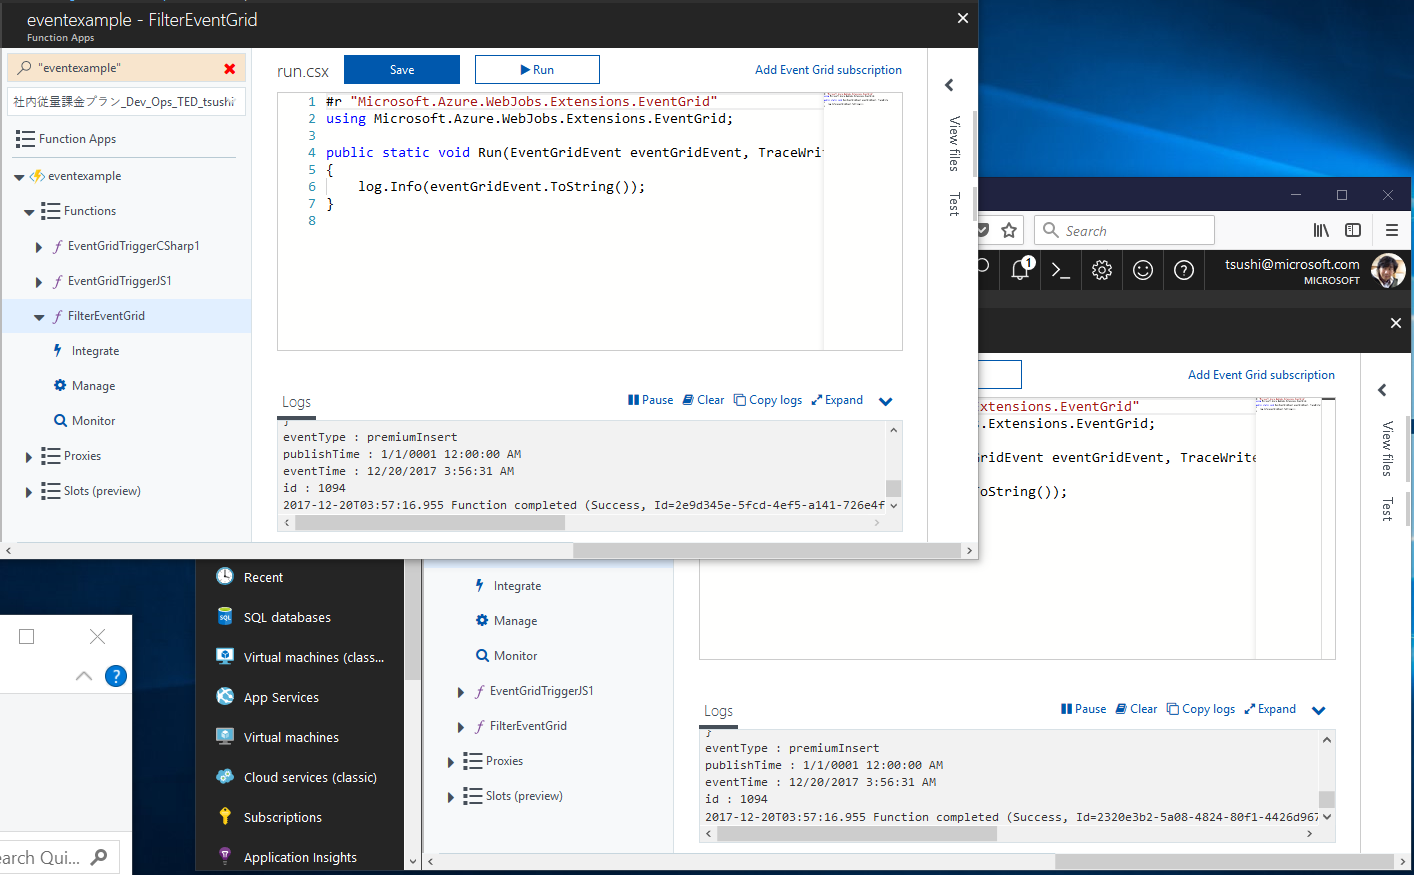Expand Slots (preview) in front window

click(x=29, y=492)
